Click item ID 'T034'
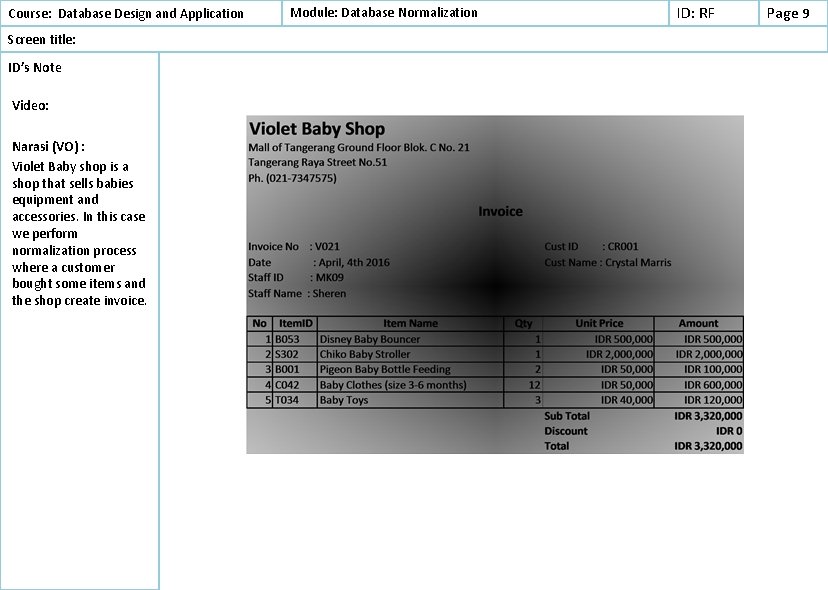This screenshot has width=828, height=590. pyautogui.click(x=287, y=400)
